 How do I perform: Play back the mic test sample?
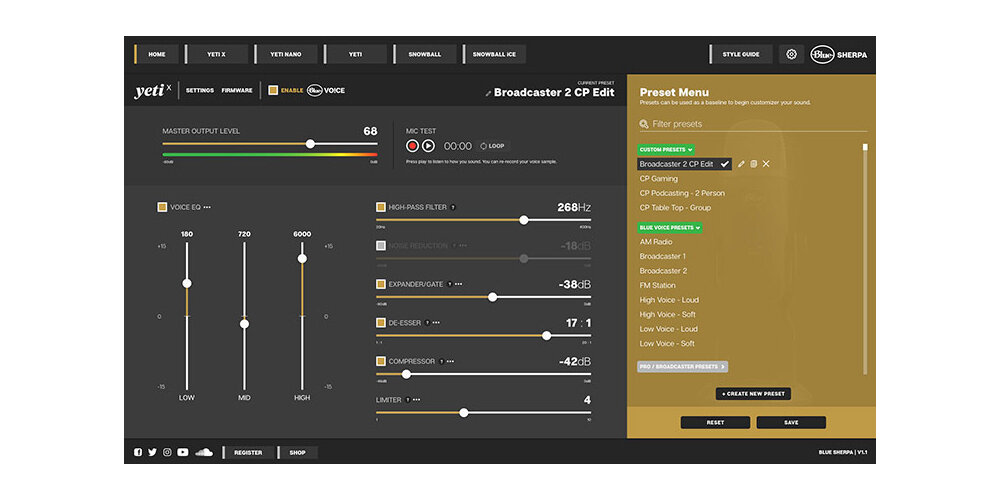click(429, 146)
